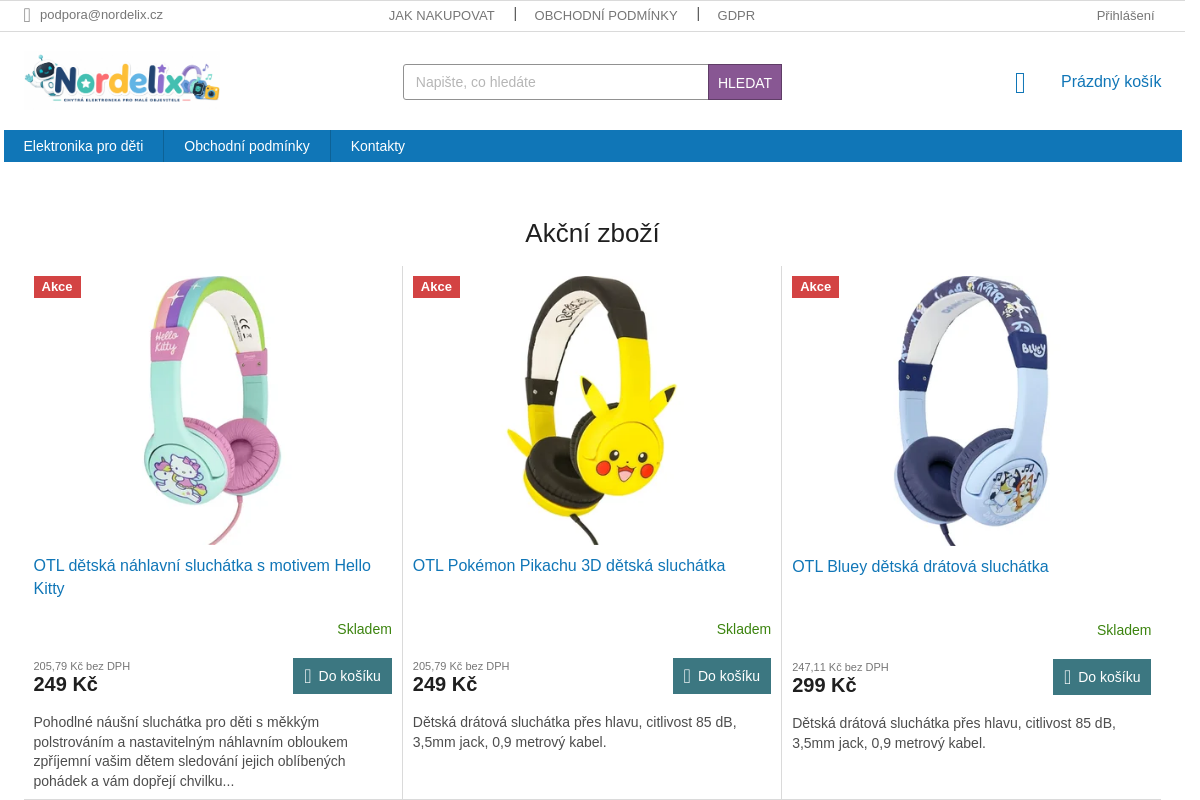Open the Kontakty menu item
This screenshot has width=1200, height=800.
(378, 146)
